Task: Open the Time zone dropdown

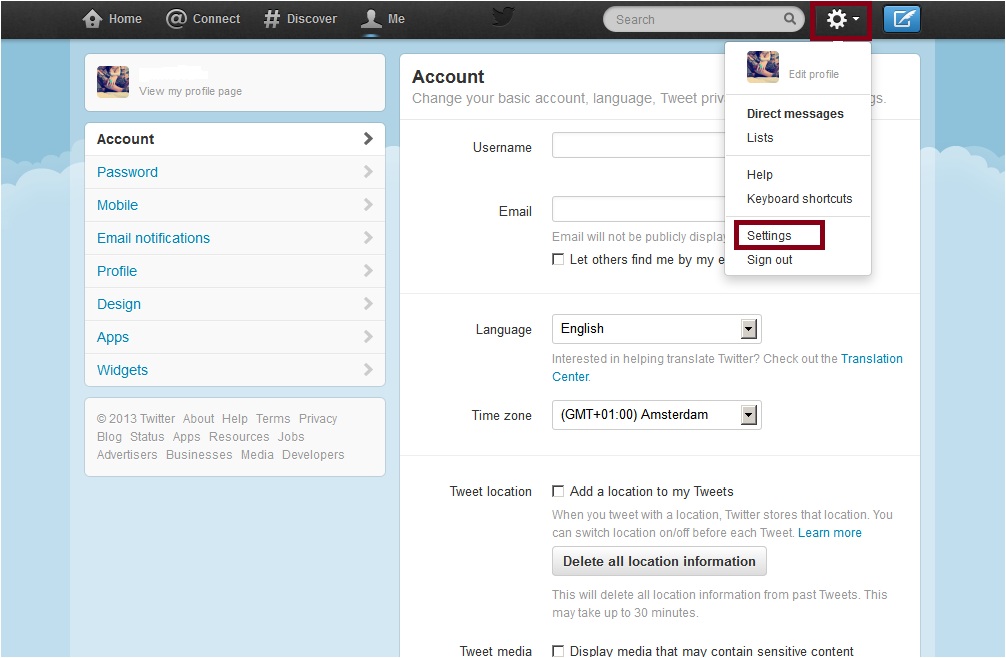Action: 656,415
